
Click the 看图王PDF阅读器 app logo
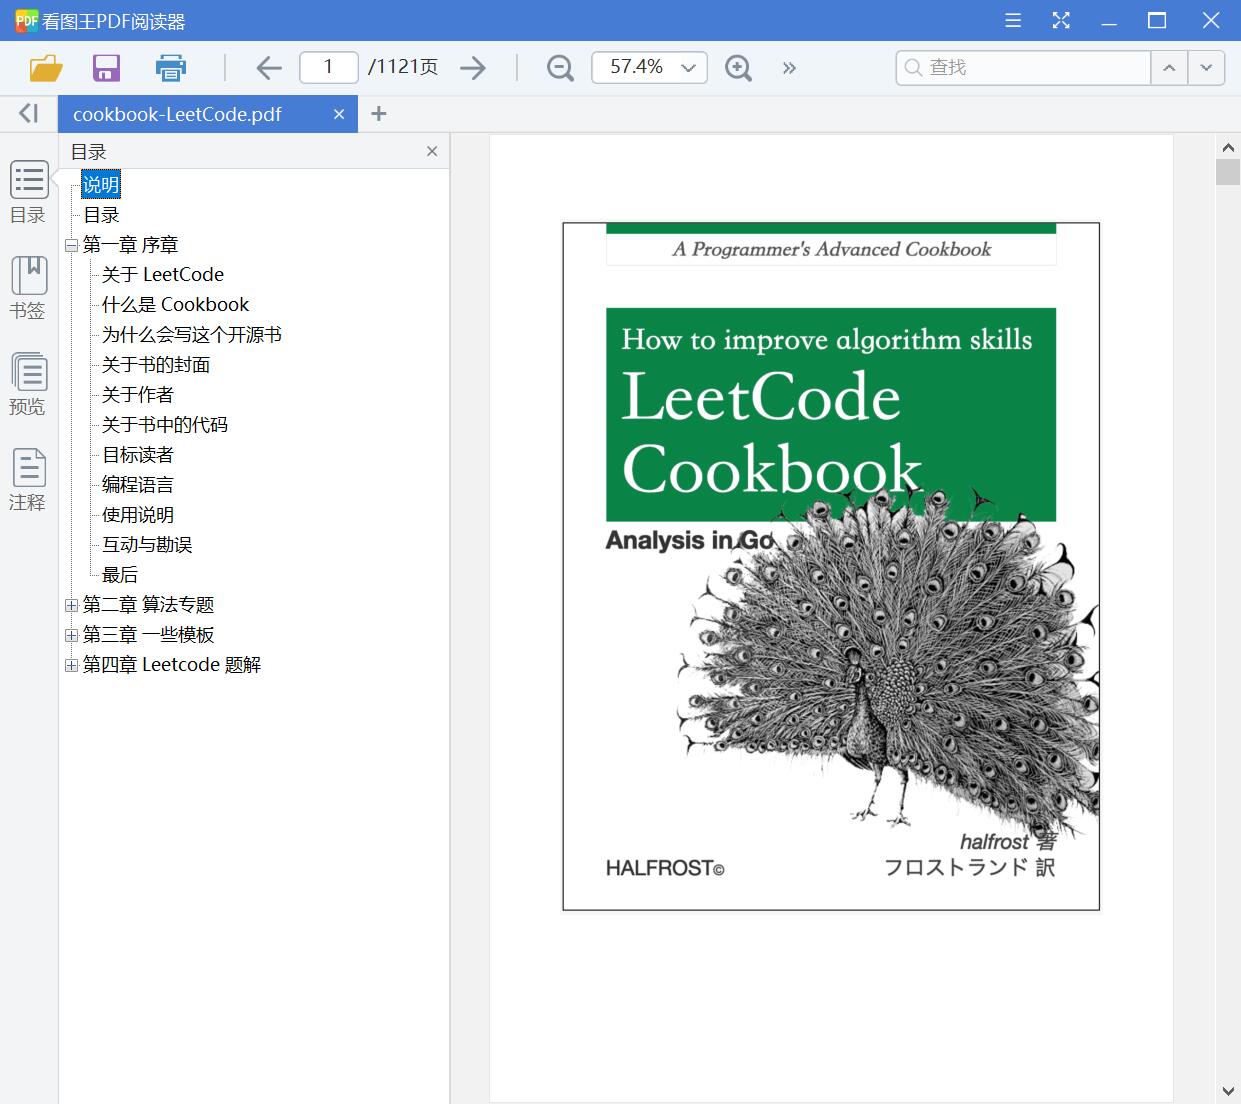tap(27, 20)
